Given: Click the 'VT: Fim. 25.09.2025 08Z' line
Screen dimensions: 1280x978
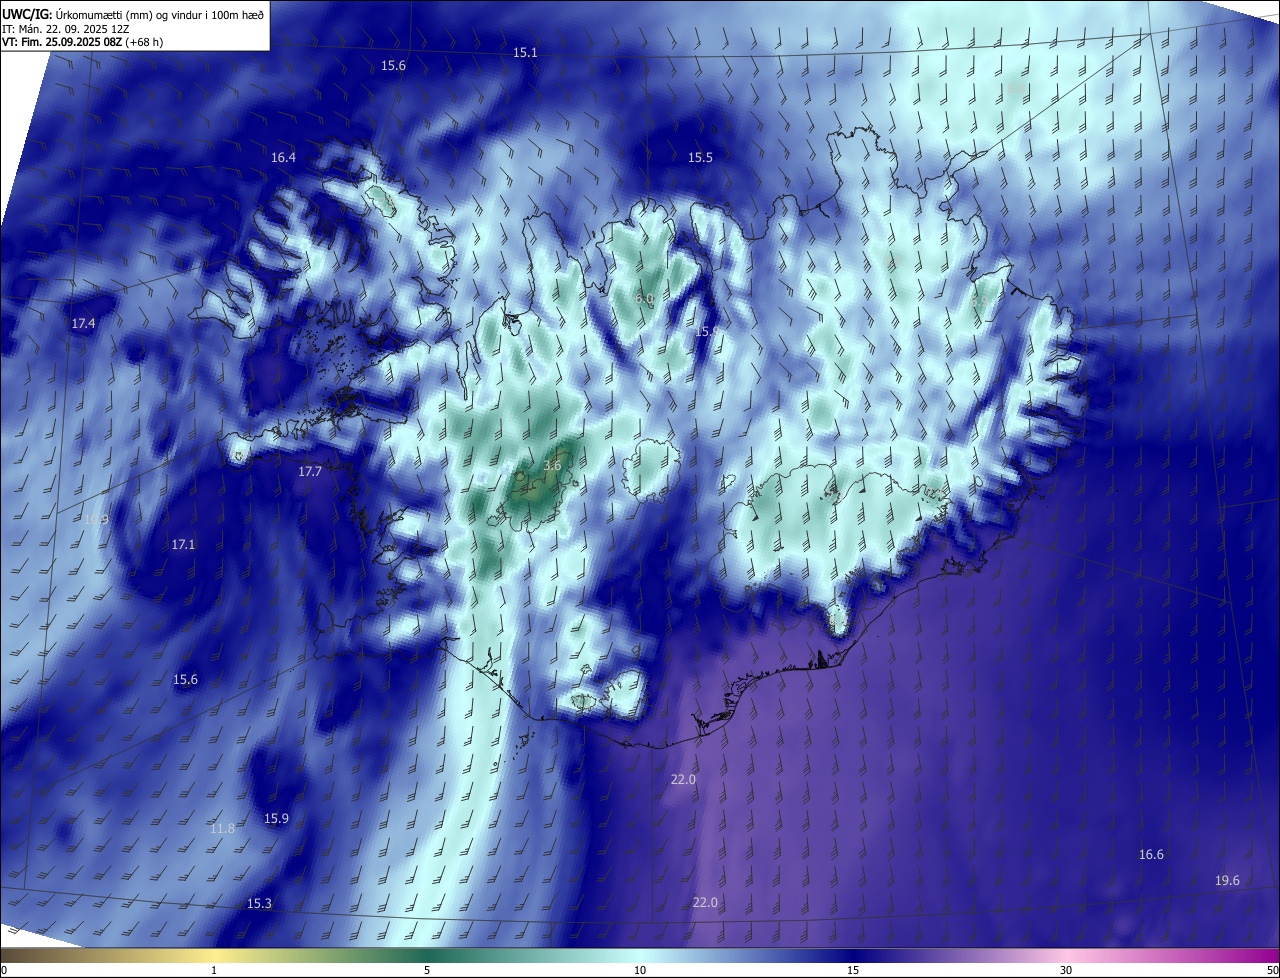Looking at the screenshot, I should pyautogui.click(x=63, y=42).
